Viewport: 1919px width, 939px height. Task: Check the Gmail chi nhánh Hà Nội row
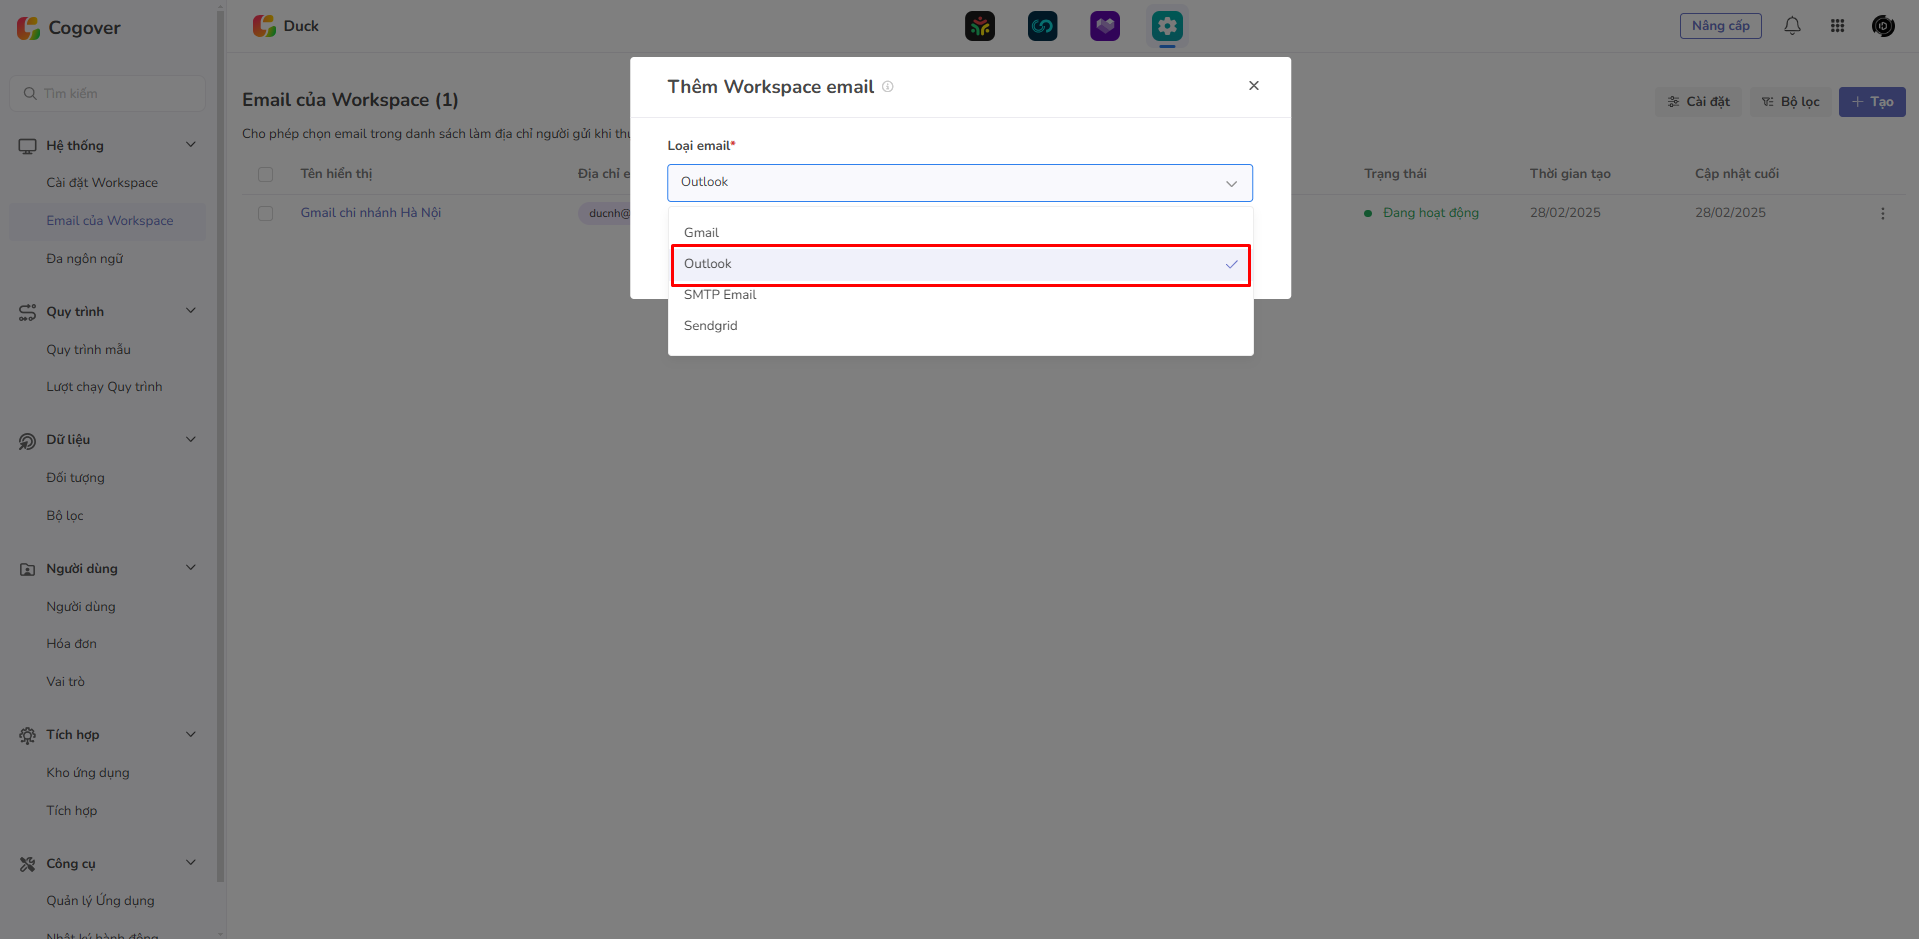265,213
